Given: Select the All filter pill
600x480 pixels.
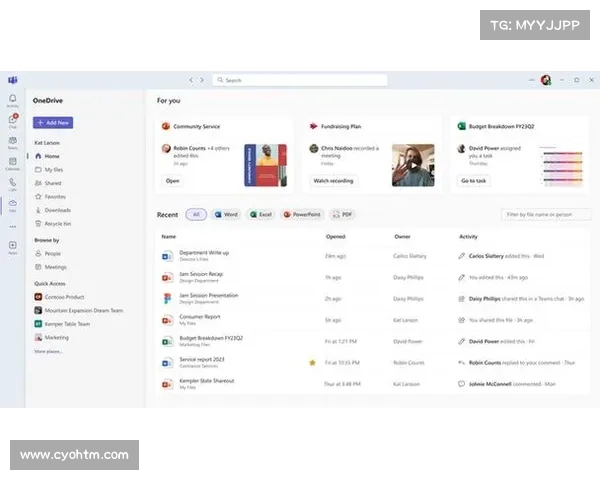Looking at the screenshot, I should pyautogui.click(x=196, y=214).
